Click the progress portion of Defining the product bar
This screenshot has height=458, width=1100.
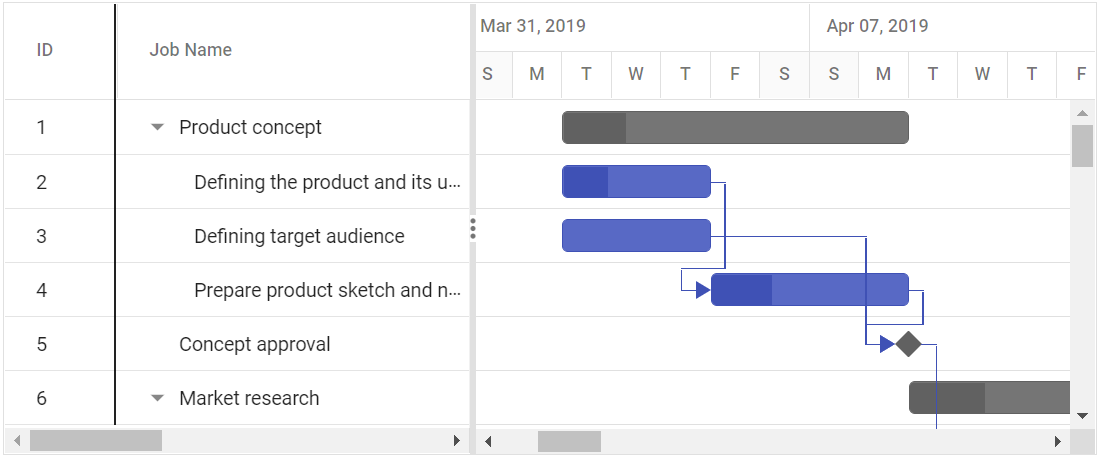586,182
